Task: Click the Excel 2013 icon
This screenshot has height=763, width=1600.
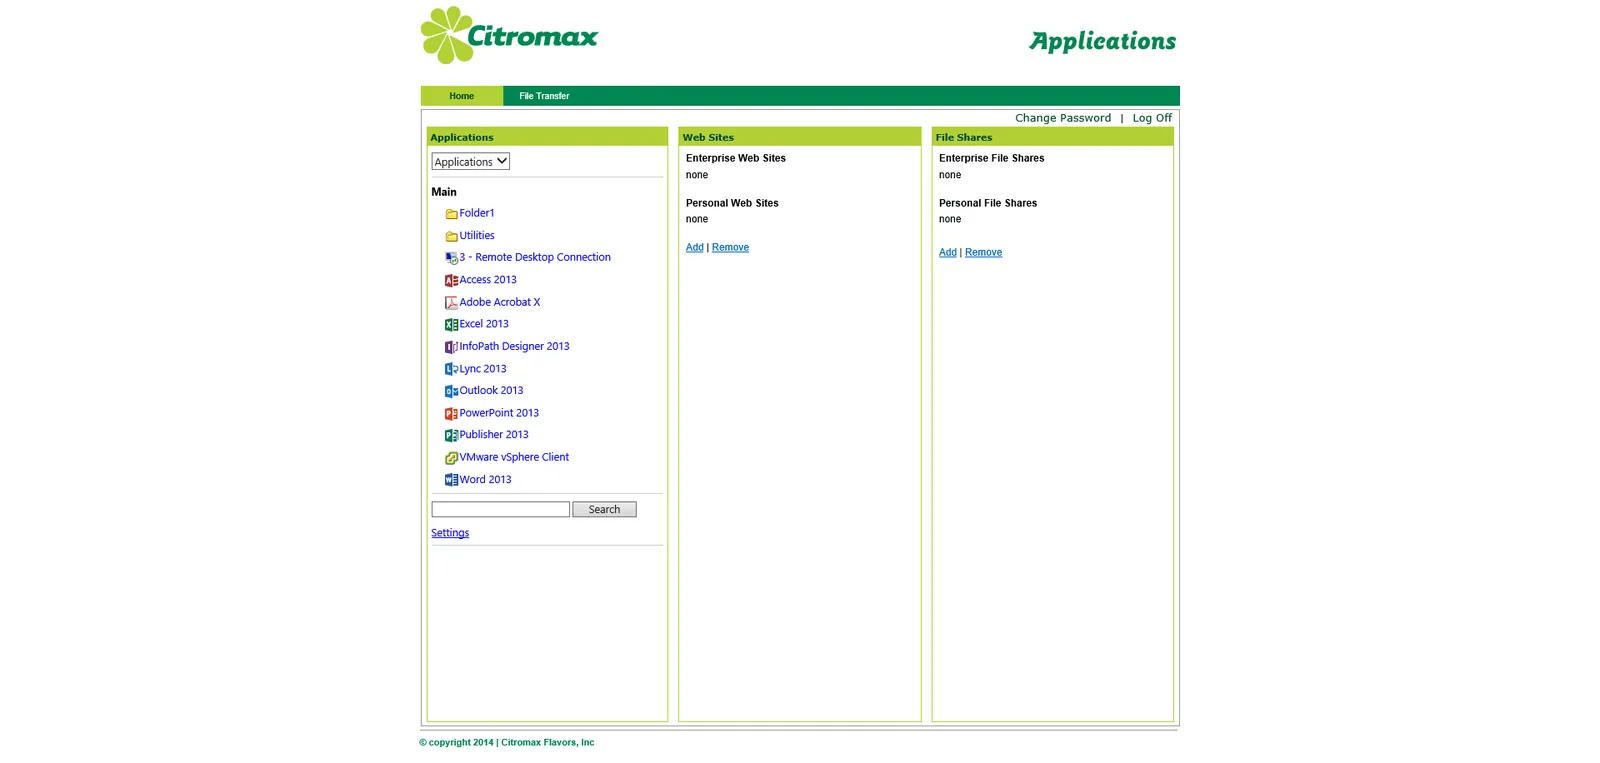Action: click(451, 325)
